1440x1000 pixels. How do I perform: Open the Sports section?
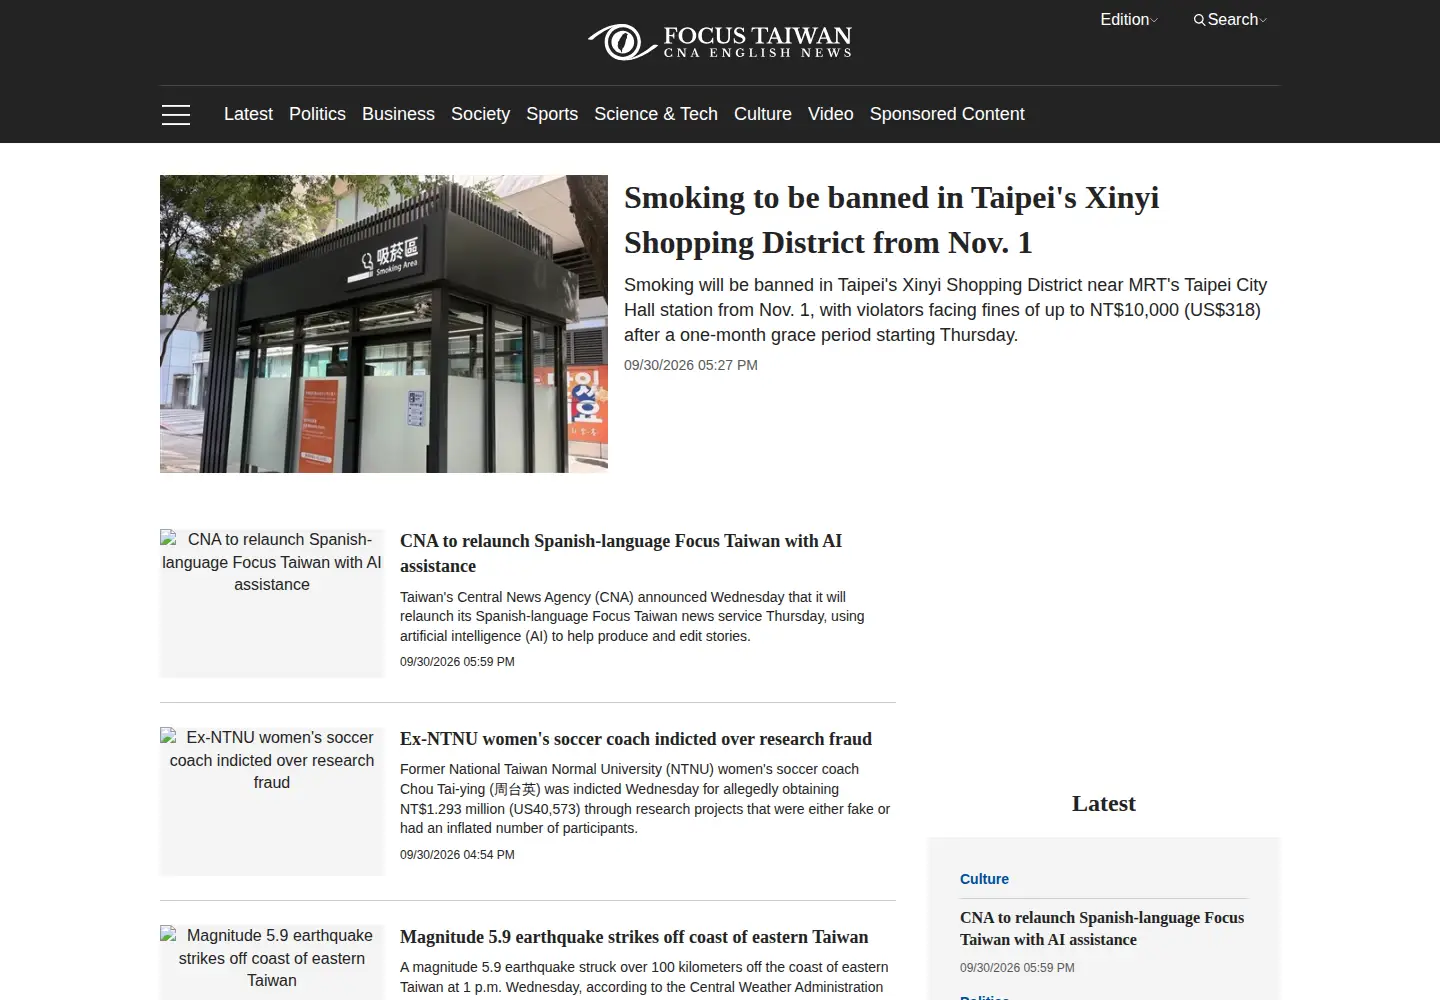[x=552, y=114]
